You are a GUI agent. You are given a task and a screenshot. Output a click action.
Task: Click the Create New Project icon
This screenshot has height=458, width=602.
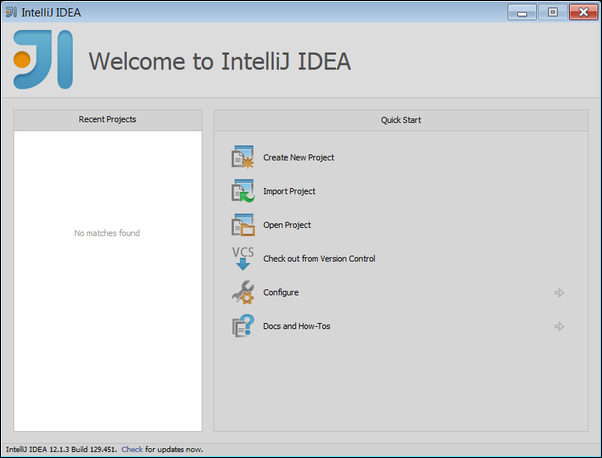tap(243, 157)
